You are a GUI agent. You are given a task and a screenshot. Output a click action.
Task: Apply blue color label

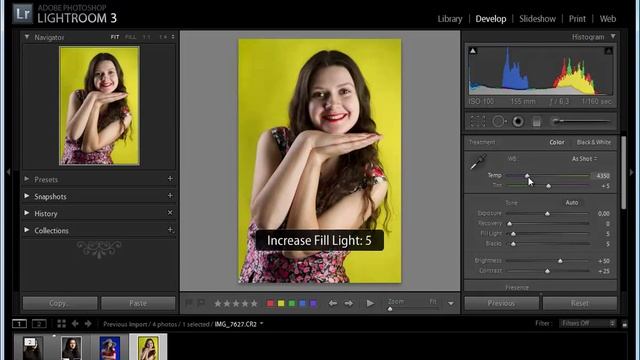coord(302,303)
